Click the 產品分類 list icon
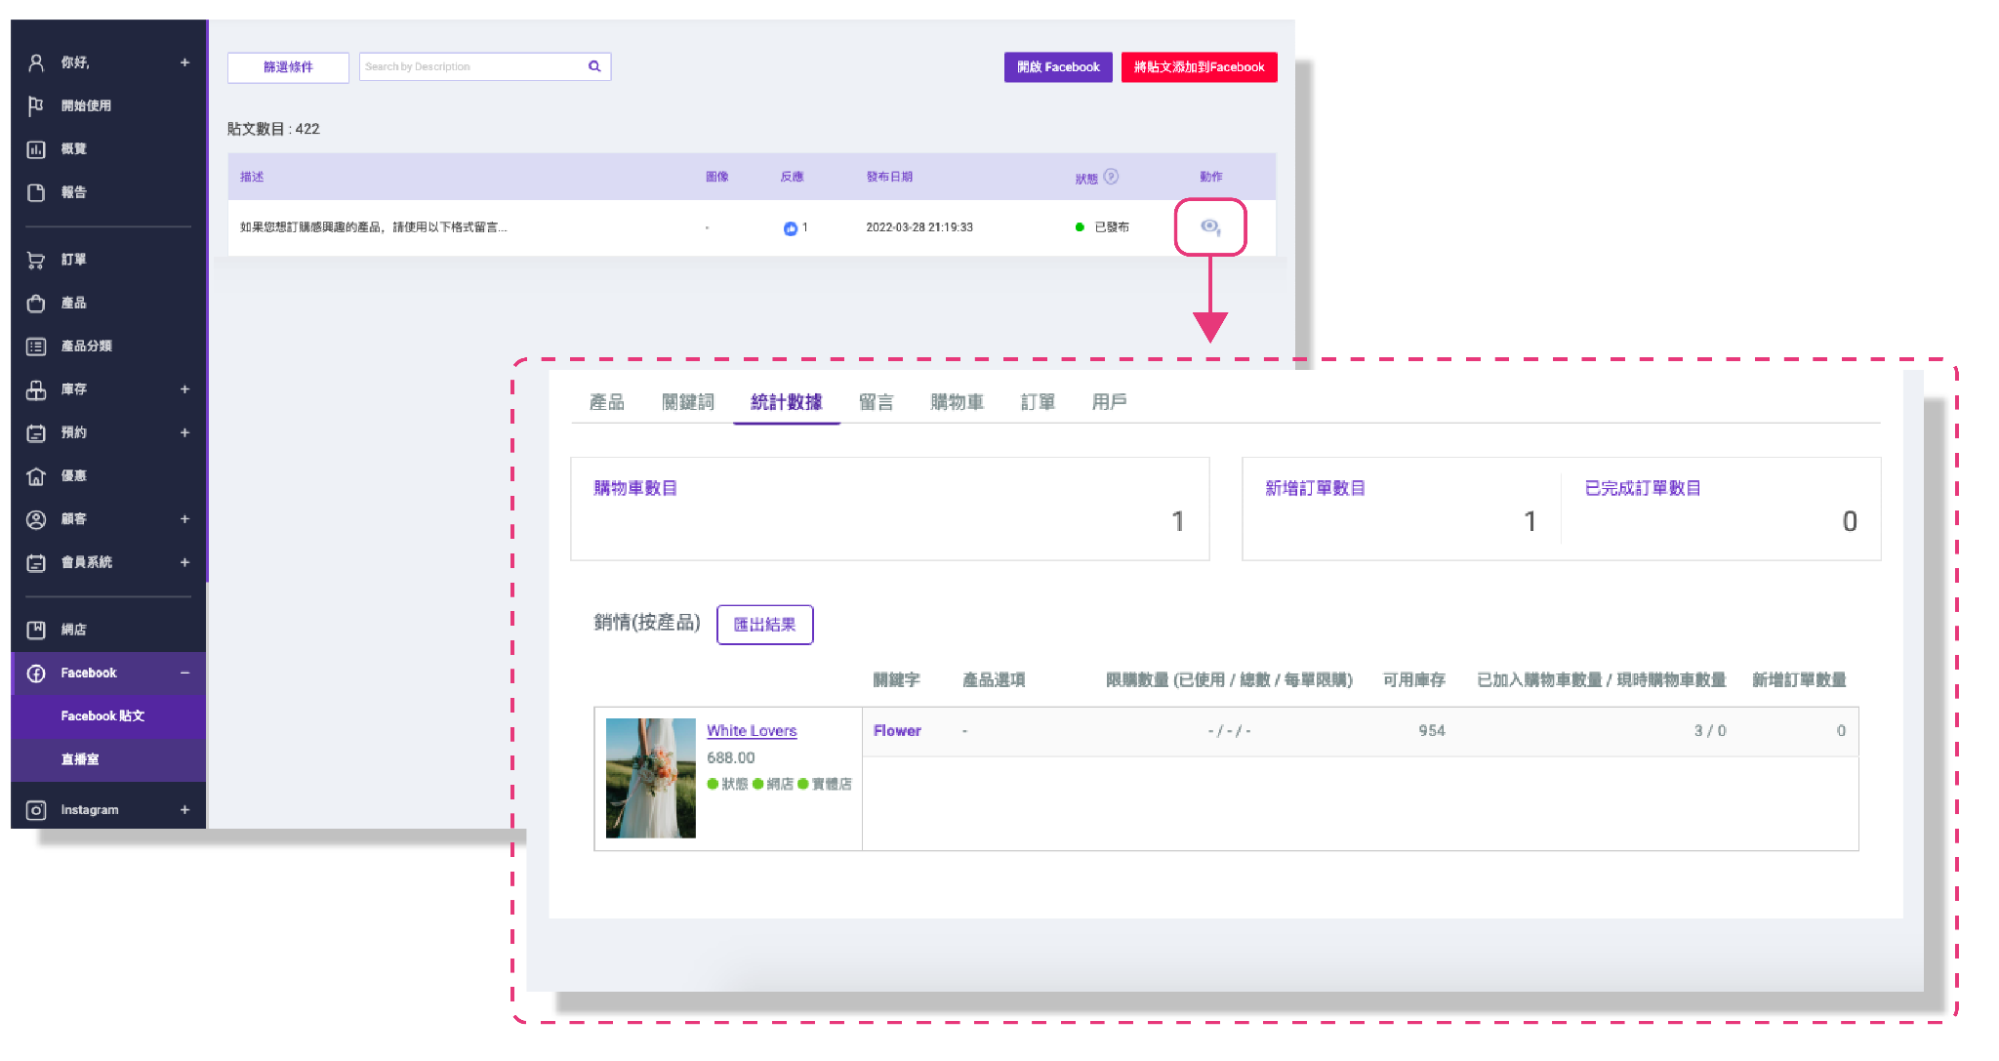Image resolution: width=1999 pixels, height=1061 pixels. click(x=36, y=346)
